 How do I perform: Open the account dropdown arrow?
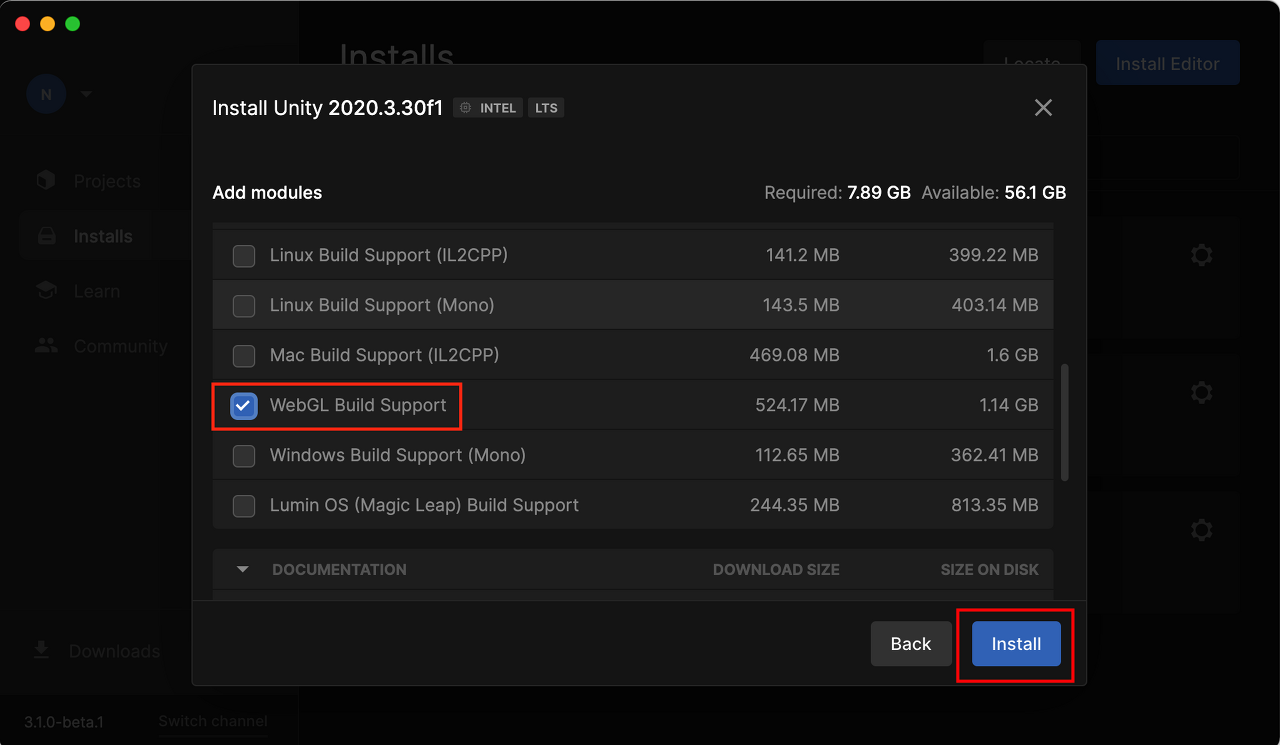tap(86, 94)
